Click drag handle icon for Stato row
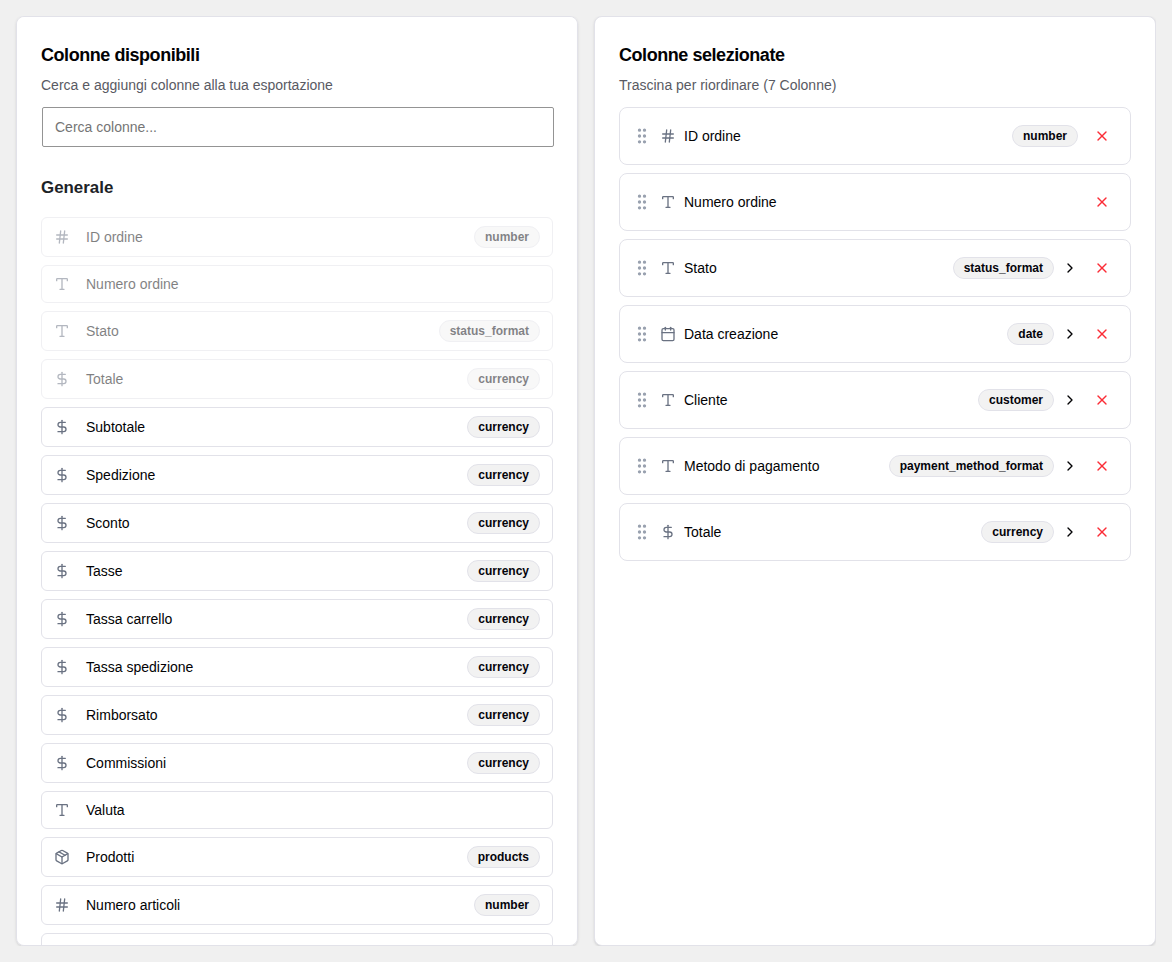The height and width of the screenshot is (962, 1172). pos(641,268)
